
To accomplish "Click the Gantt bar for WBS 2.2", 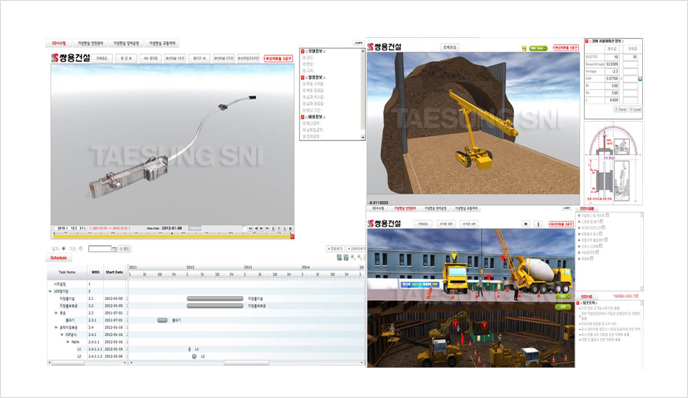I will point(215,306).
